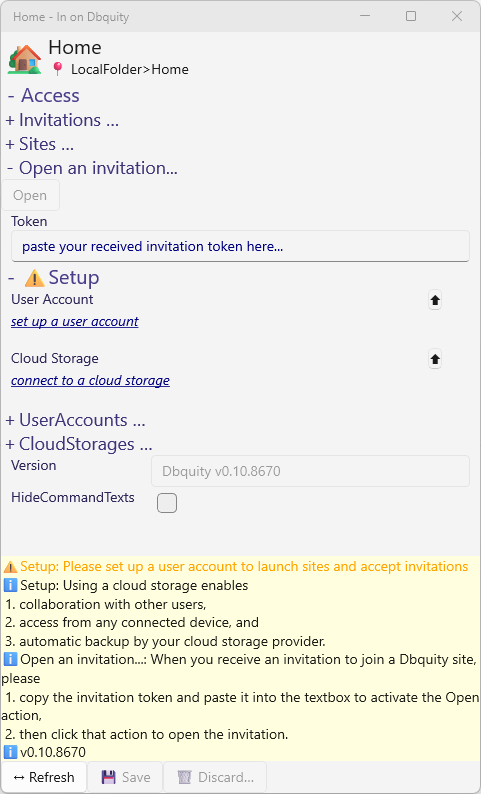The width and height of the screenshot is (481, 794).
Task: Click the Token invitation input field
Action: point(240,247)
